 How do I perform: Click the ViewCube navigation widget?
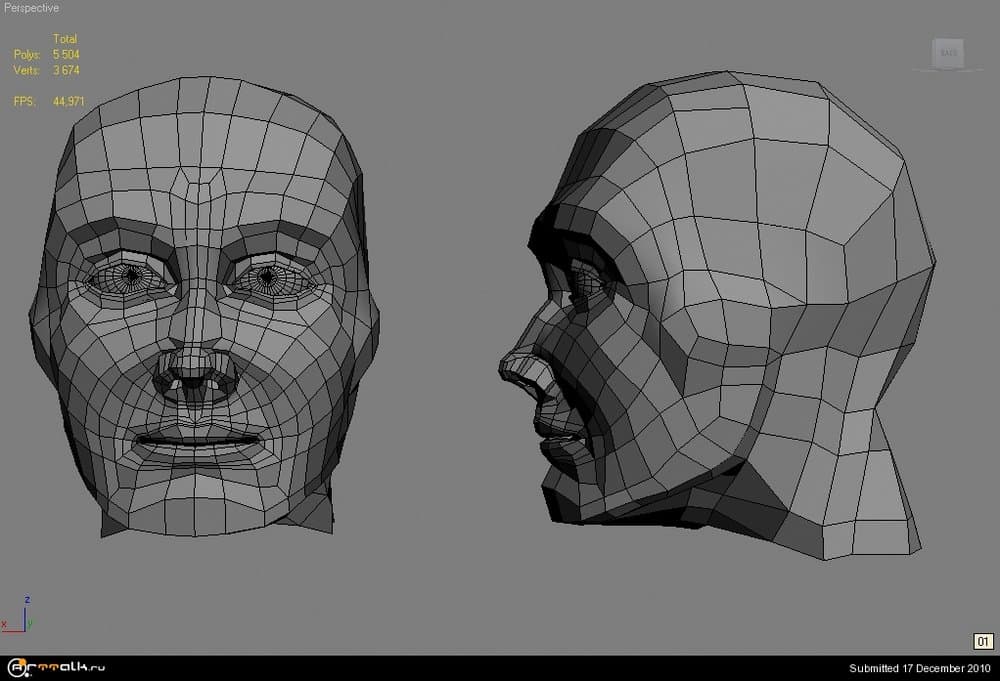(948, 53)
